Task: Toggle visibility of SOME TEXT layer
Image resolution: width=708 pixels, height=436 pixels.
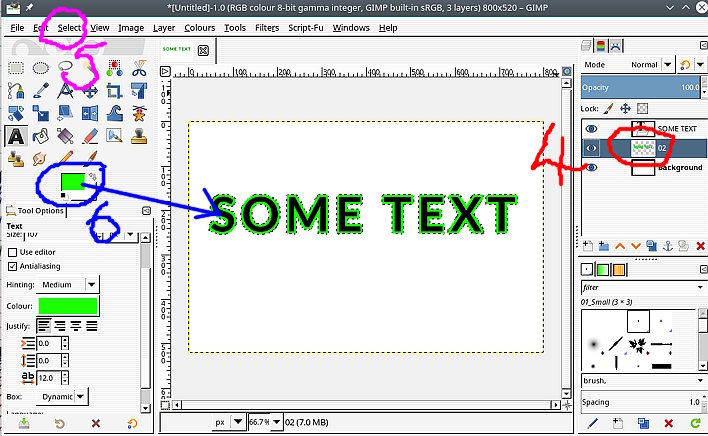Action: pos(591,129)
